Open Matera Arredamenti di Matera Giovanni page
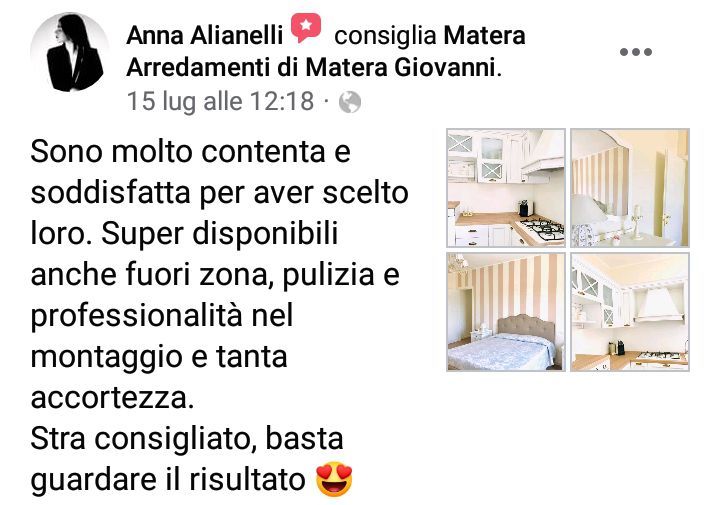The height and width of the screenshot is (505, 720). click(326, 51)
